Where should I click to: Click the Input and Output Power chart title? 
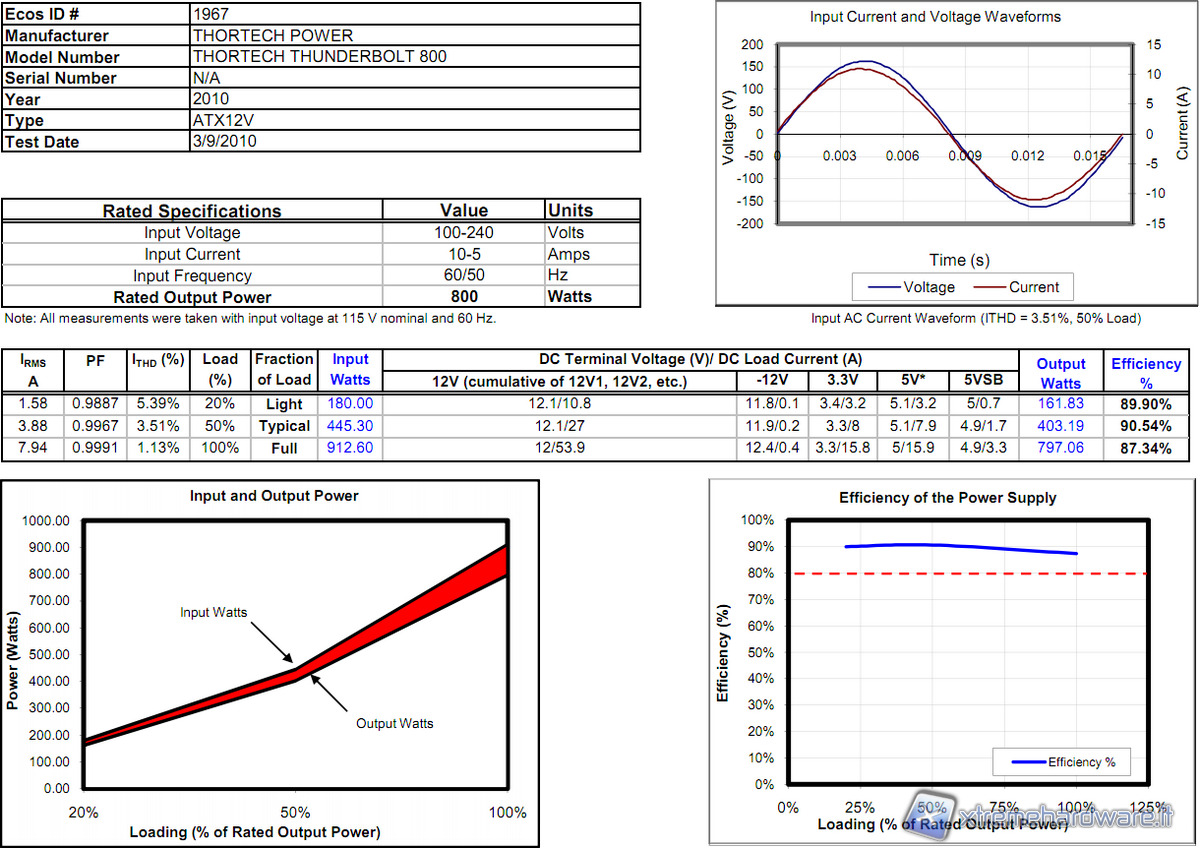point(274,496)
